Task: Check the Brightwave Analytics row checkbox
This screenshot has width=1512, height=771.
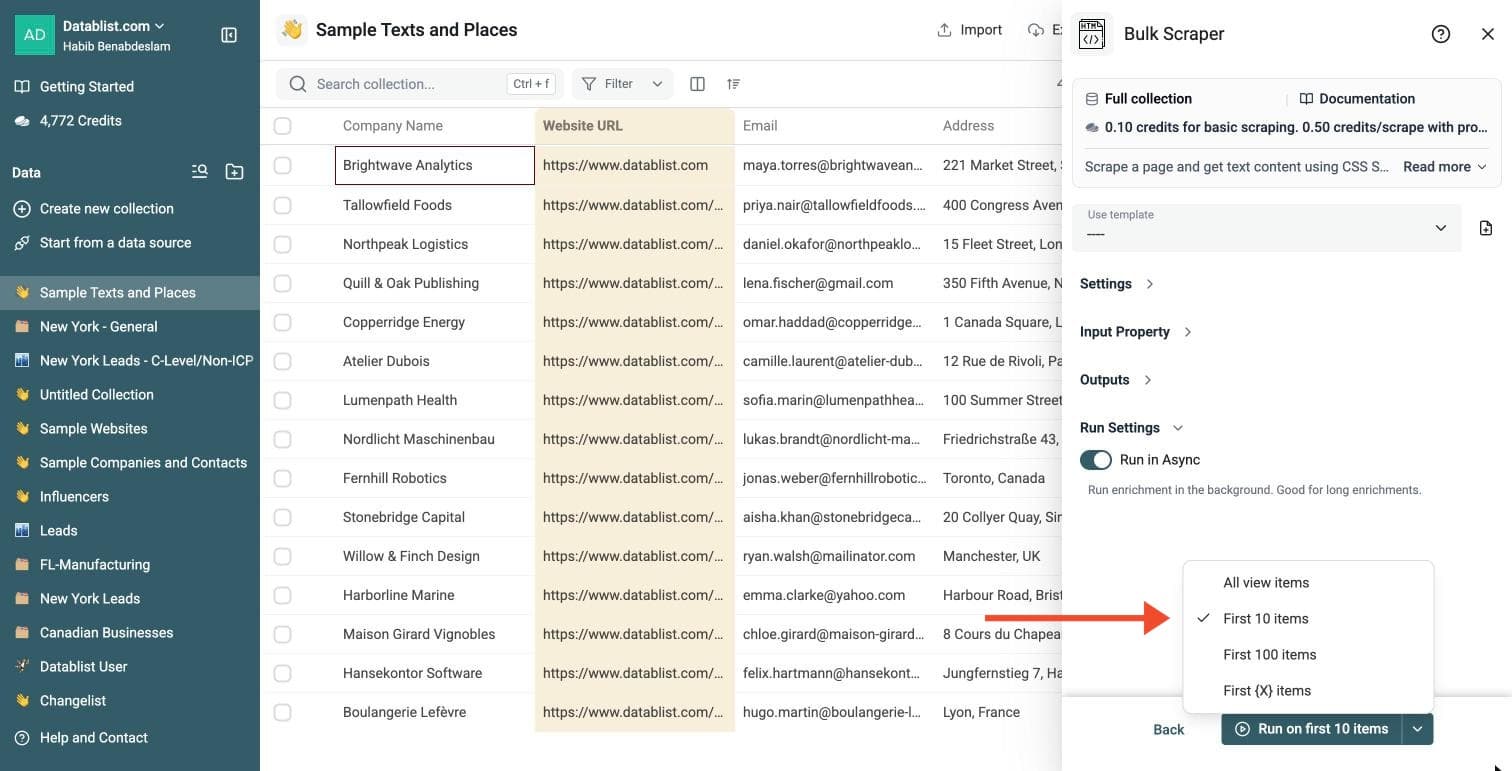Action: pos(283,165)
